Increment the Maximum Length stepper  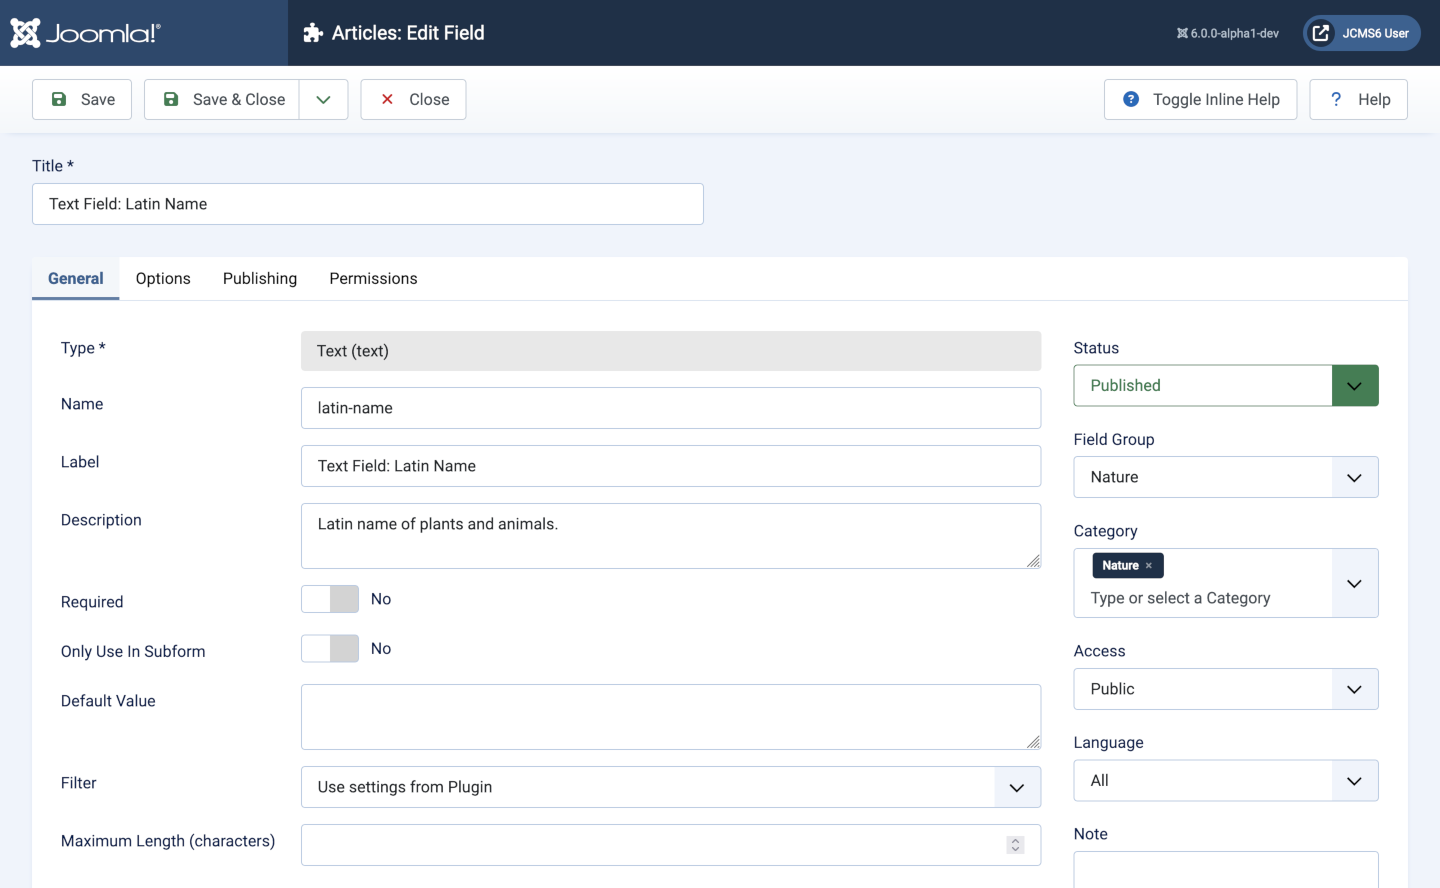pos(1014,841)
